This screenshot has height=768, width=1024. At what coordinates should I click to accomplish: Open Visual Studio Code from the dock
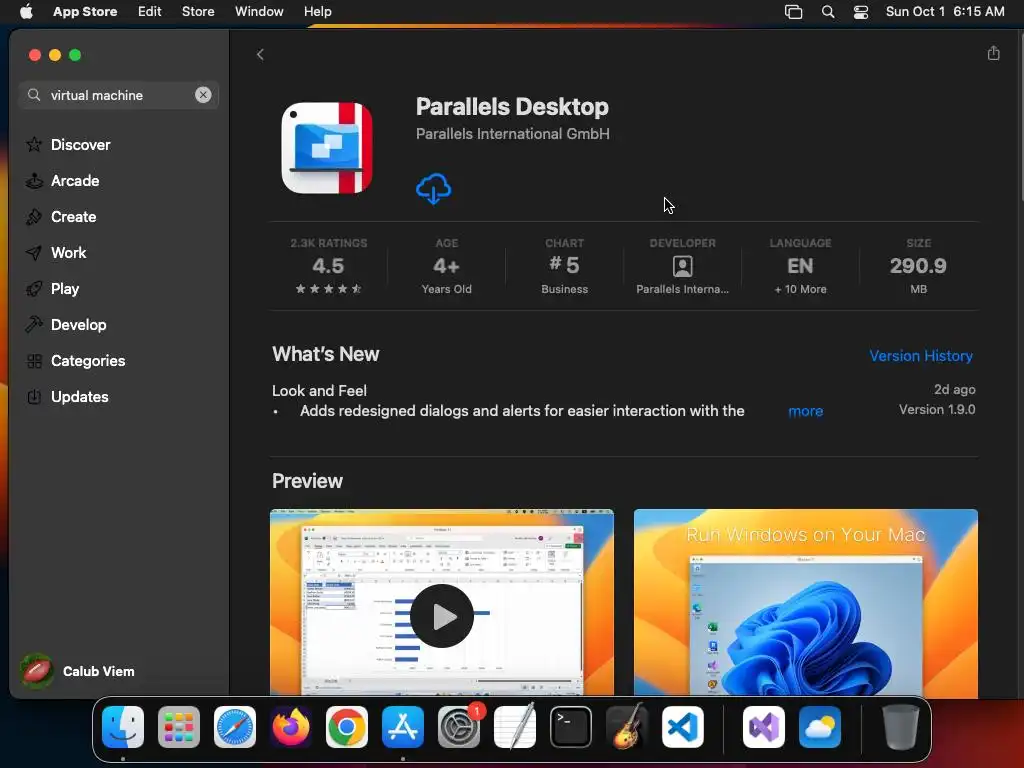tap(682, 727)
